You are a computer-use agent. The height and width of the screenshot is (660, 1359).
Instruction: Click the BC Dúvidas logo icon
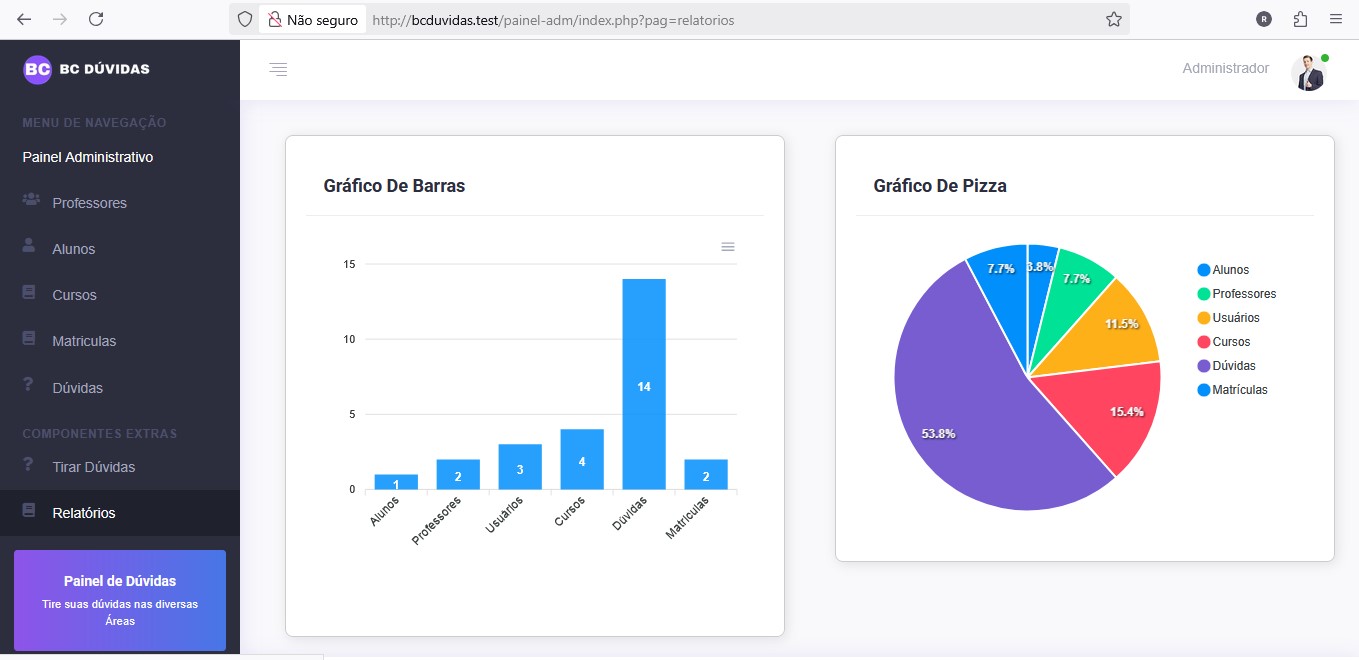(x=37, y=69)
